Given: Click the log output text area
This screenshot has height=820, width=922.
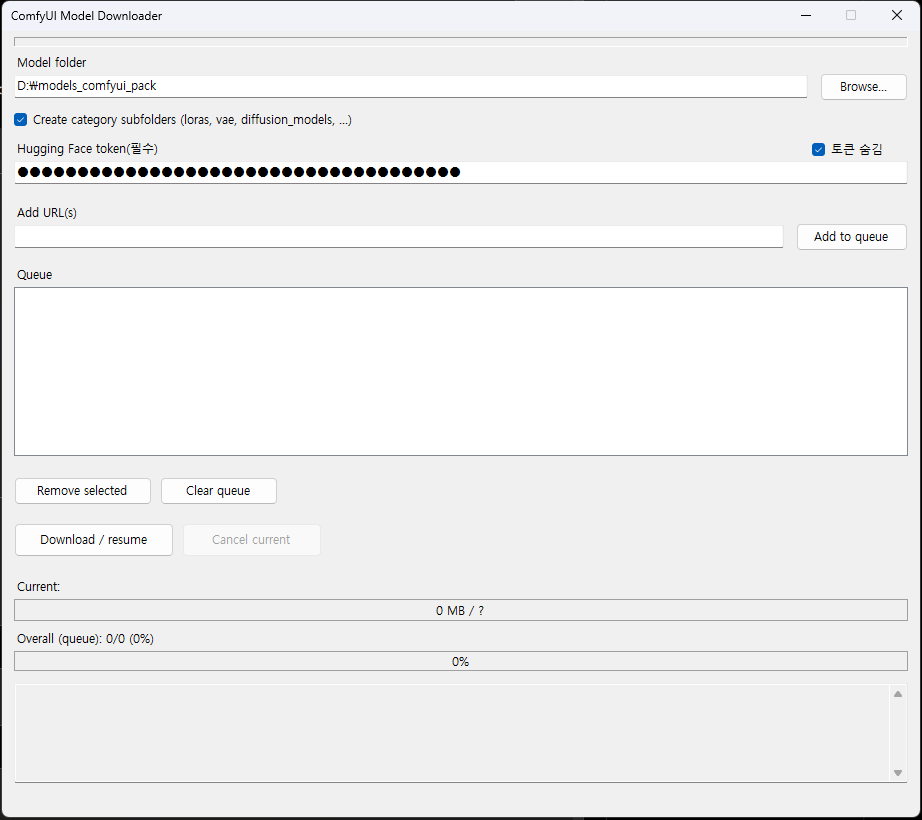Looking at the screenshot, I should point(452,733).
